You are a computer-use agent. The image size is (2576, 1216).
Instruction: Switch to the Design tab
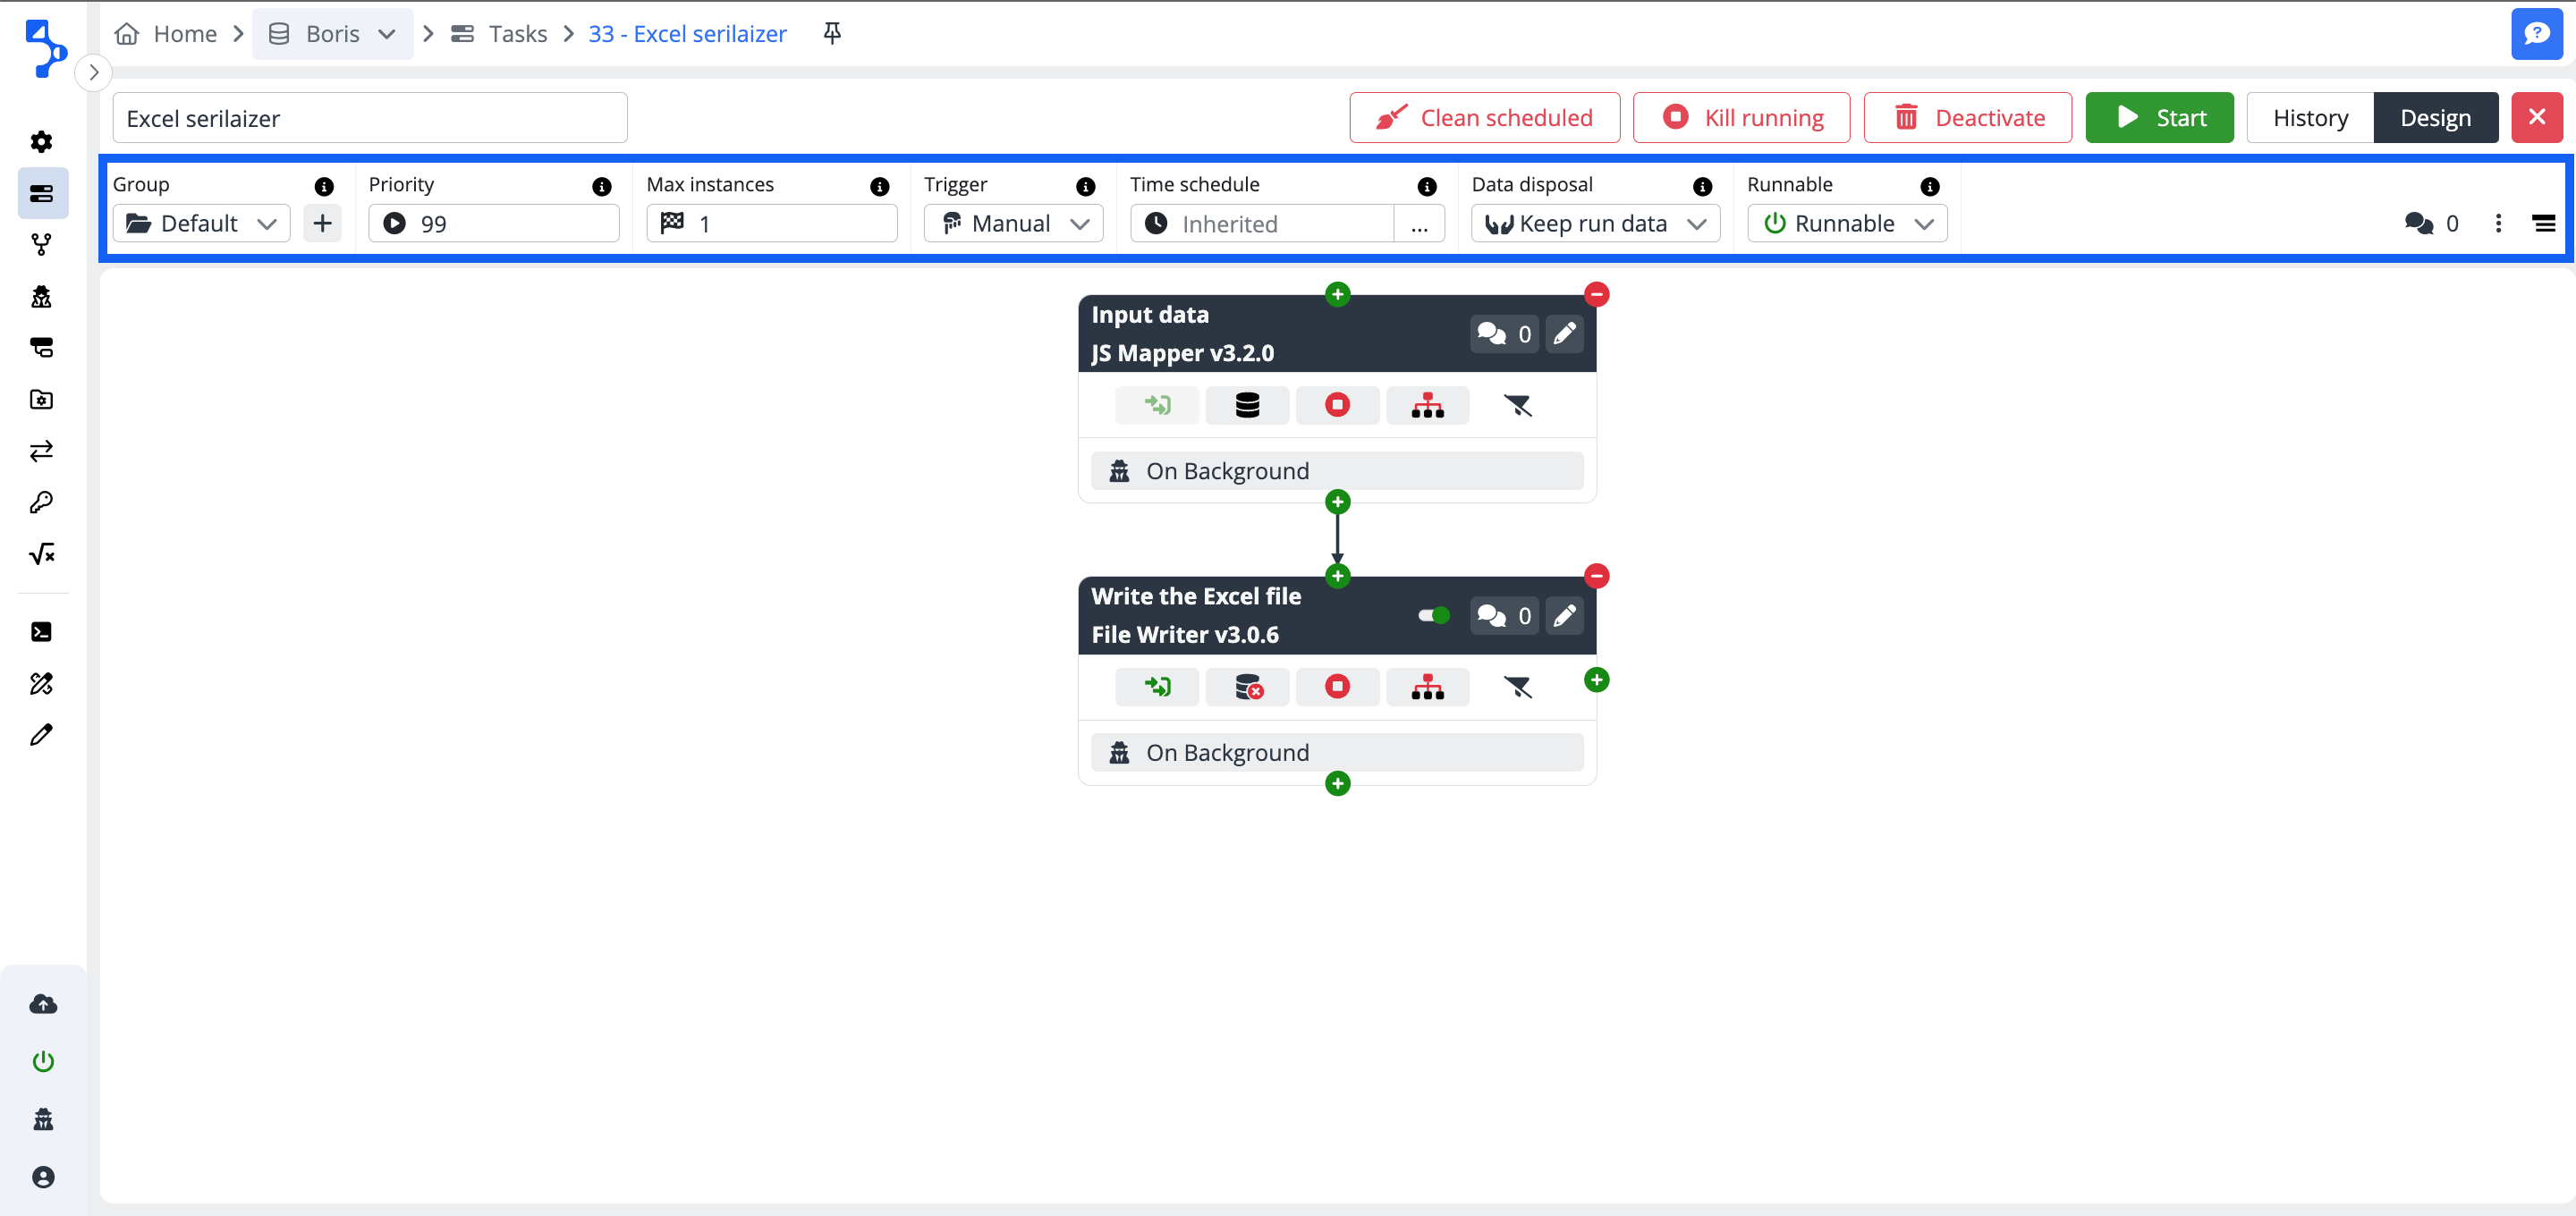pos(2435,118)
